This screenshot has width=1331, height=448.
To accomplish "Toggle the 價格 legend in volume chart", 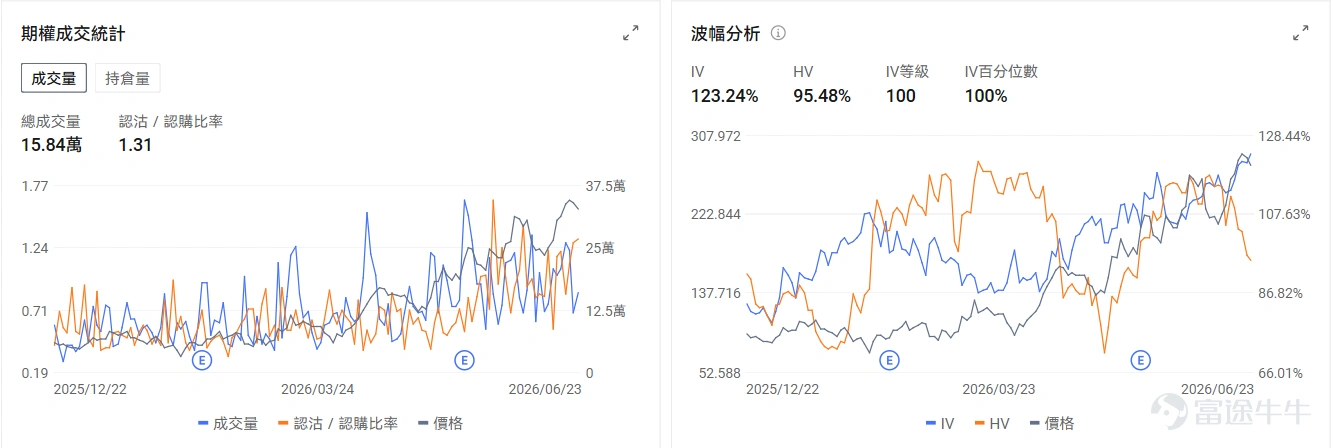I will pos(439,424).
